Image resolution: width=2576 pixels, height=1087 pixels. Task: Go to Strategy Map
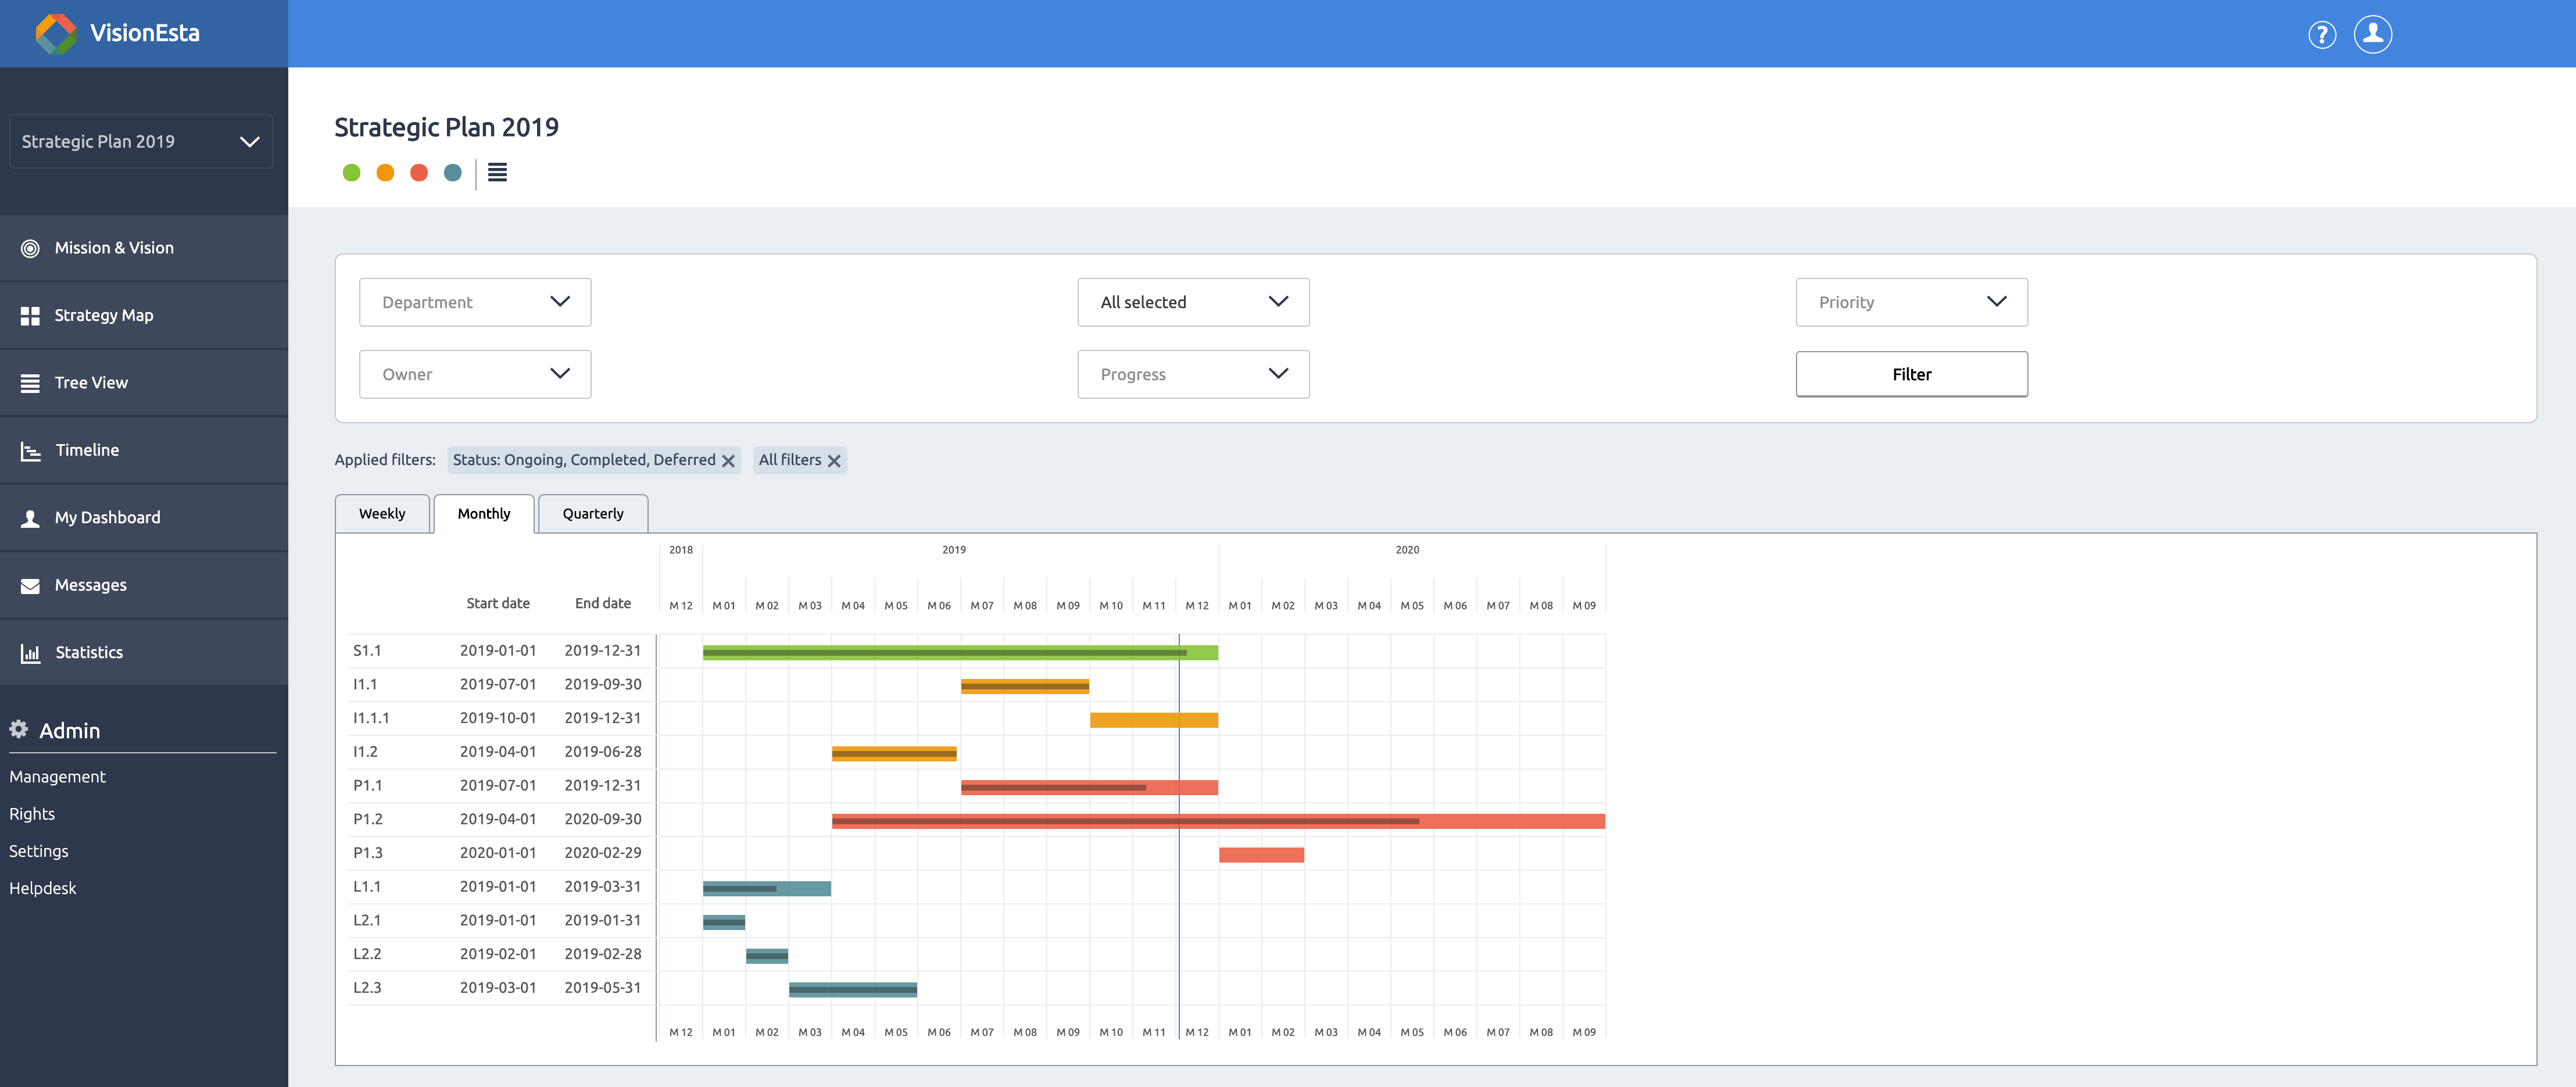point(103,315)
